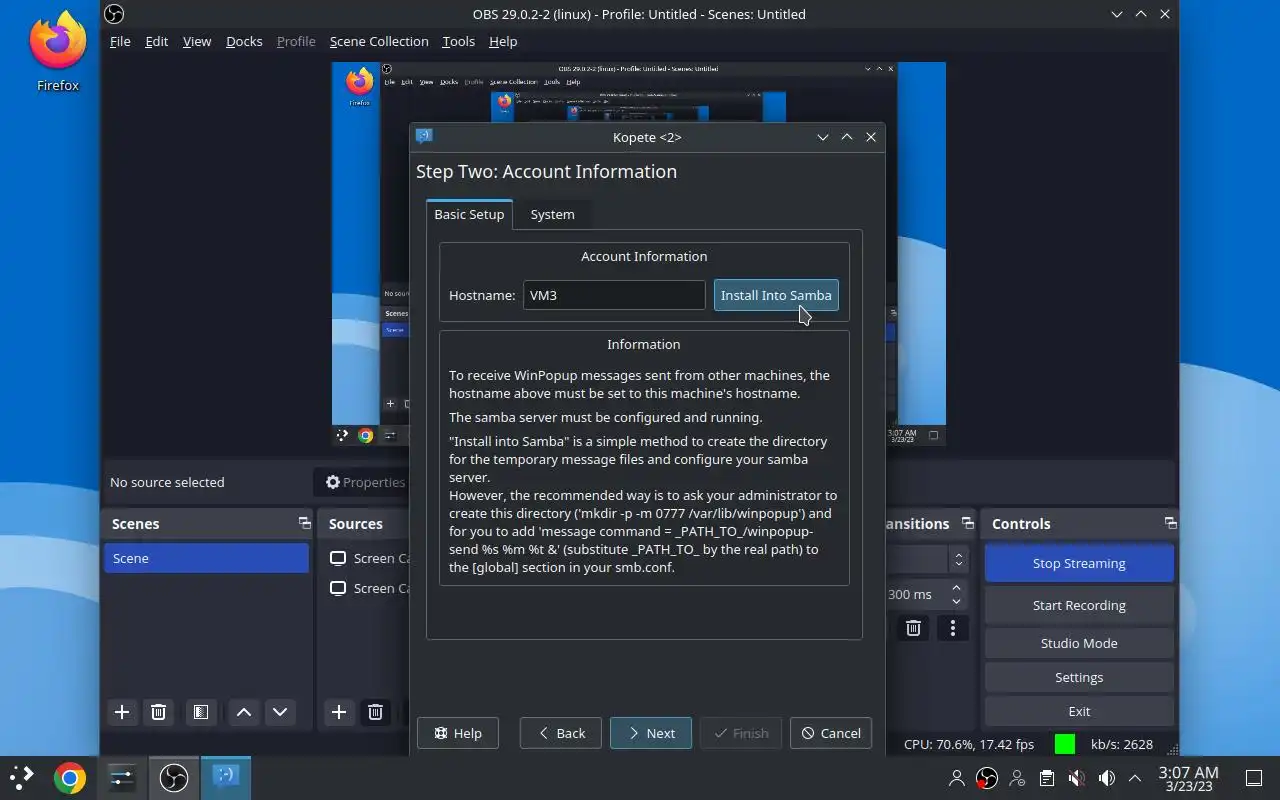Click the green stream status indicator
The height and width of the screenshot is (800, 1280).
[x=1065, y=744]
